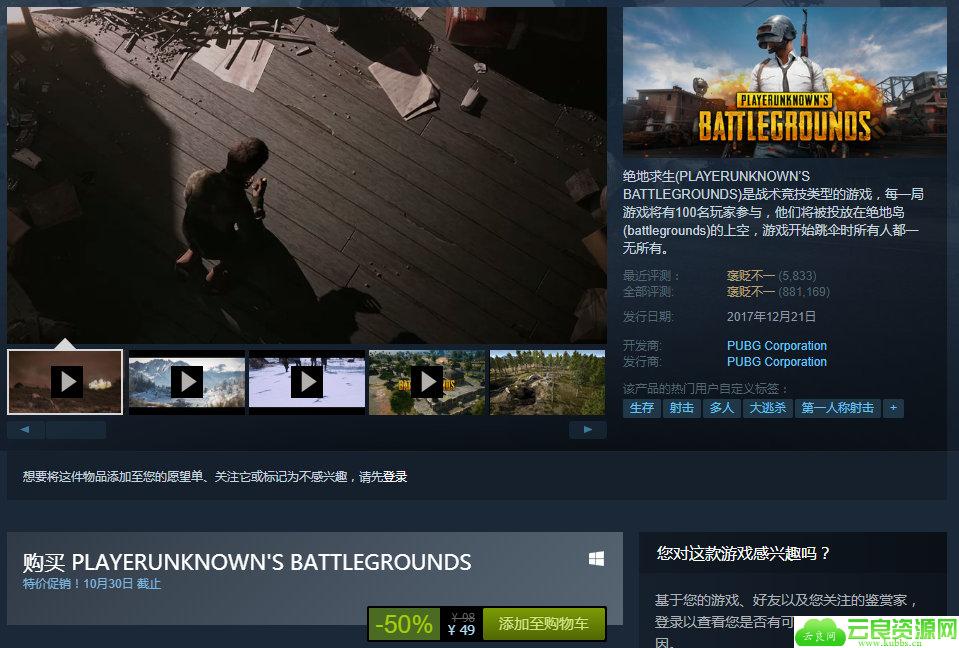This screenshot has height=648, width=959.
Task: Play the snowy mountain trailer thumbnail
Action: 187,382
